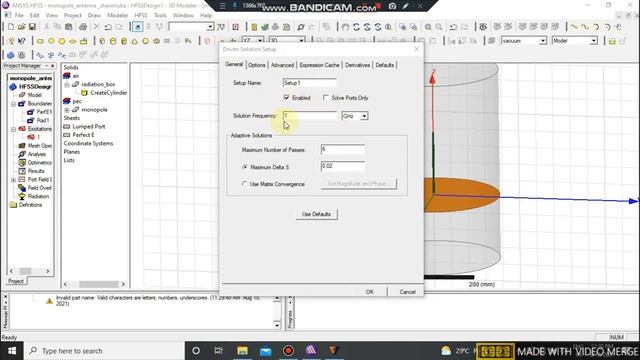The width and height of the screenshot is (640, 360).
Task: Open the Modeler menu
Action: tap(118, 16)
